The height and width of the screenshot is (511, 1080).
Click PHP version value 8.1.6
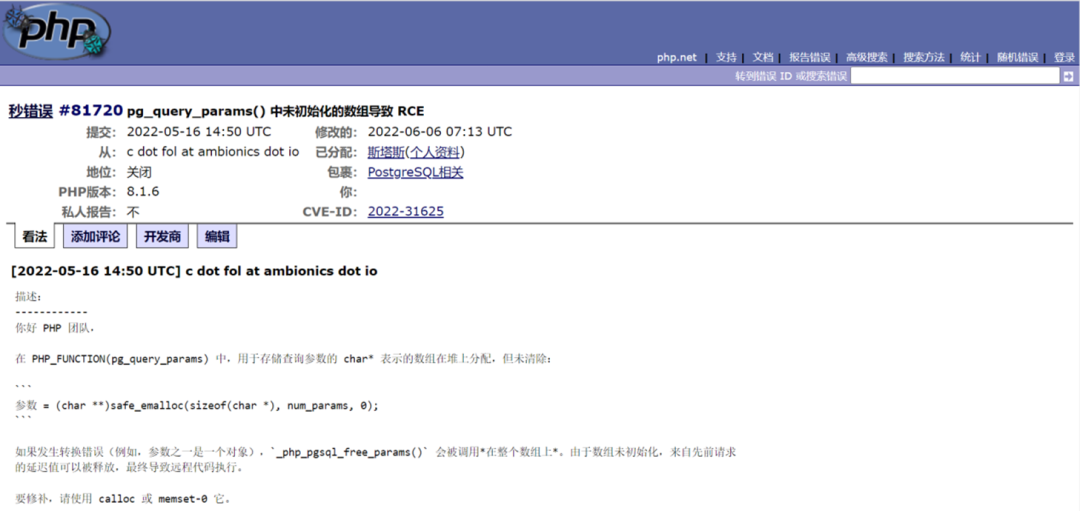coord(143,191)
